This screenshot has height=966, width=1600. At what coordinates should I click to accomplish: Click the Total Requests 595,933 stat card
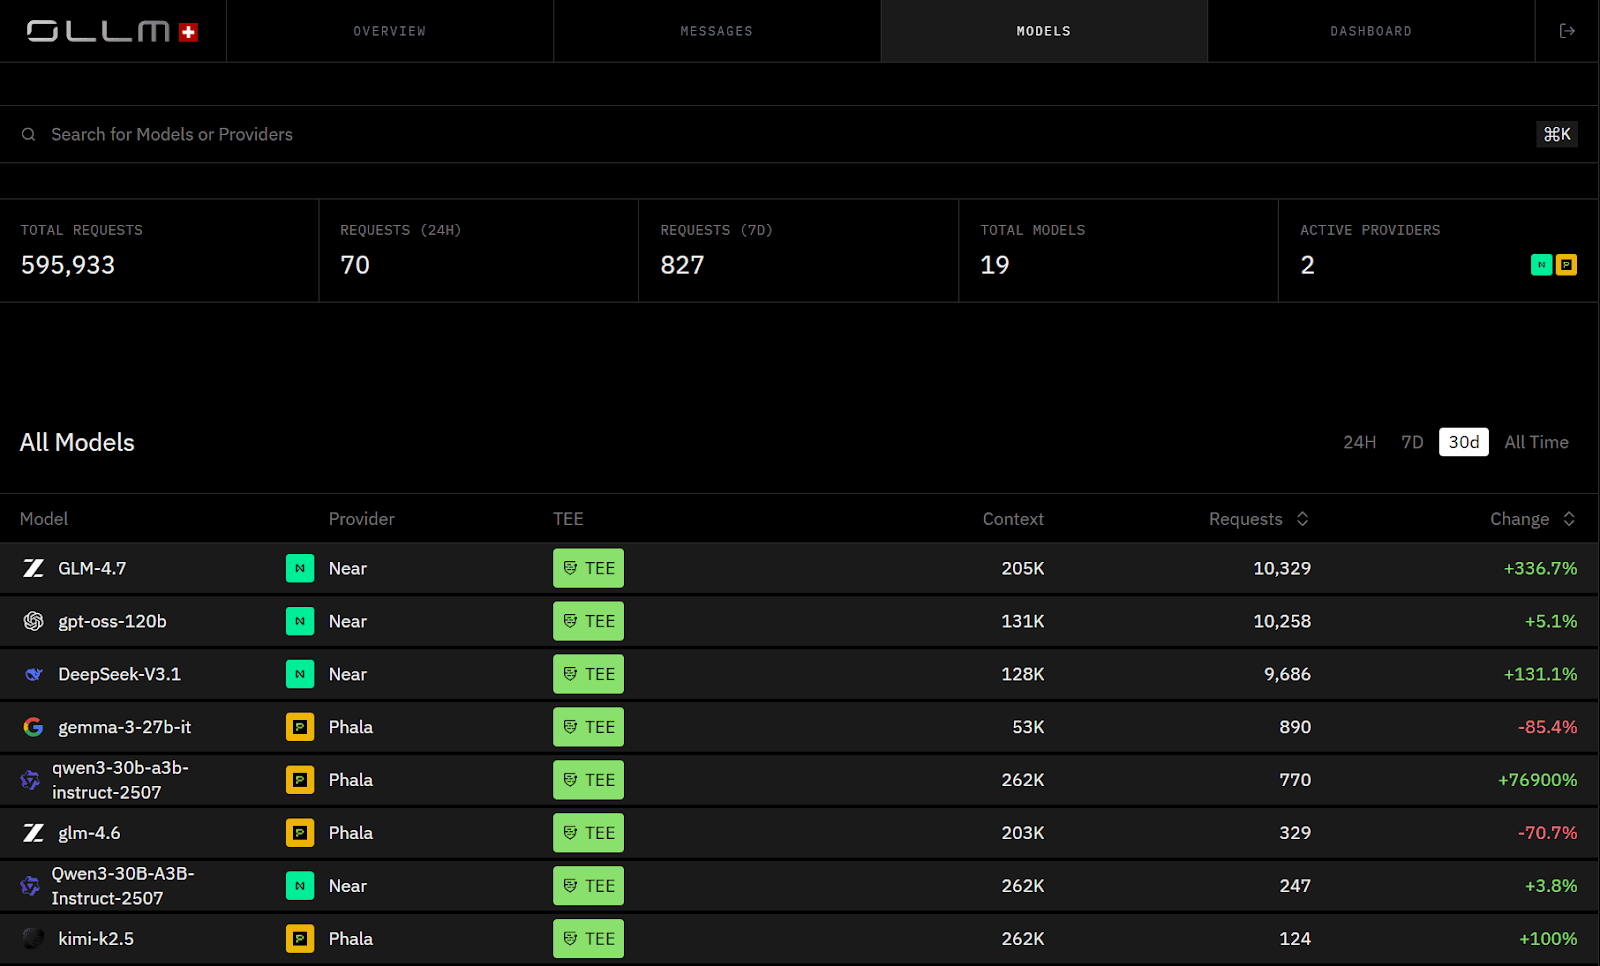(x=159, y=251)
